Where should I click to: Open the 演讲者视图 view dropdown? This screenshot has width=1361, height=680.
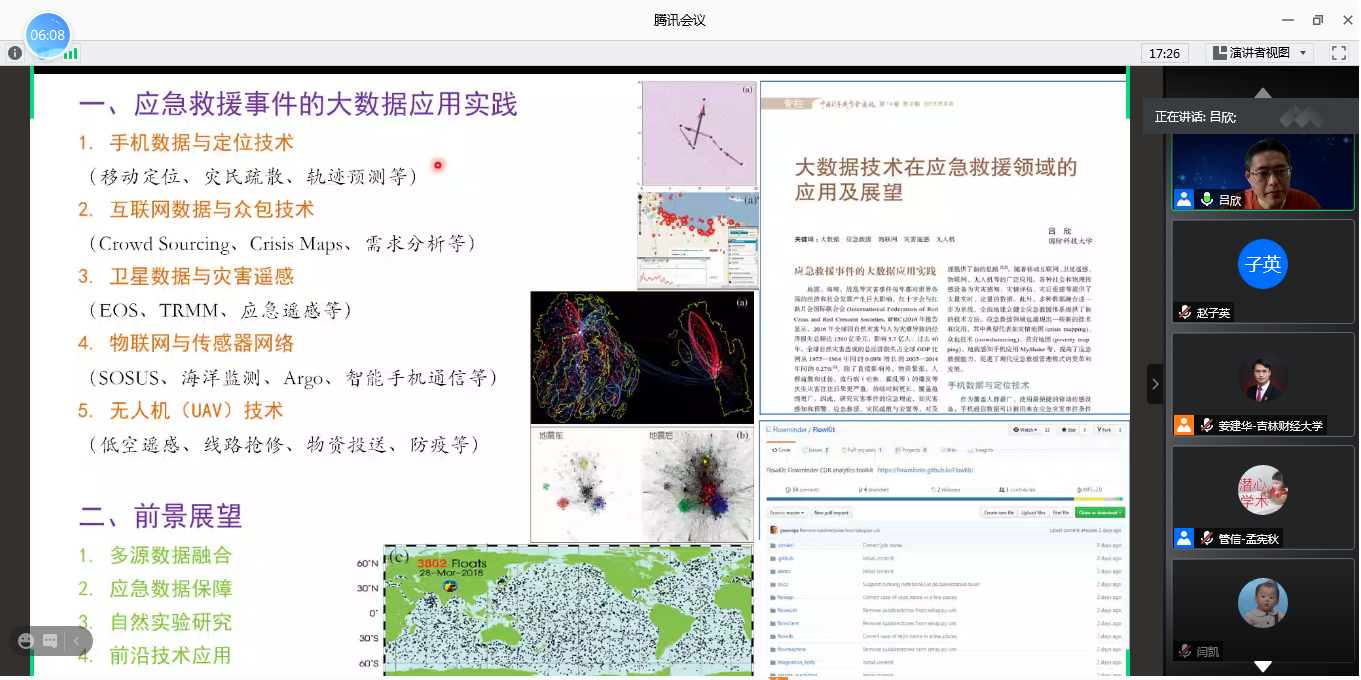point(1260,53)
